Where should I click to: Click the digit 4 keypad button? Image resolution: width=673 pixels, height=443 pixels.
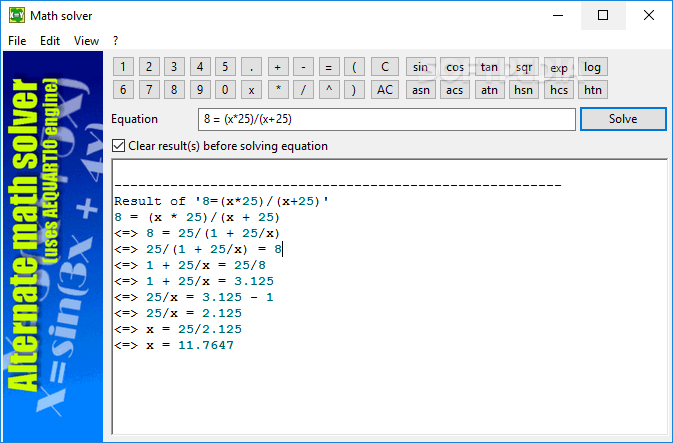(x=200, y=67)
